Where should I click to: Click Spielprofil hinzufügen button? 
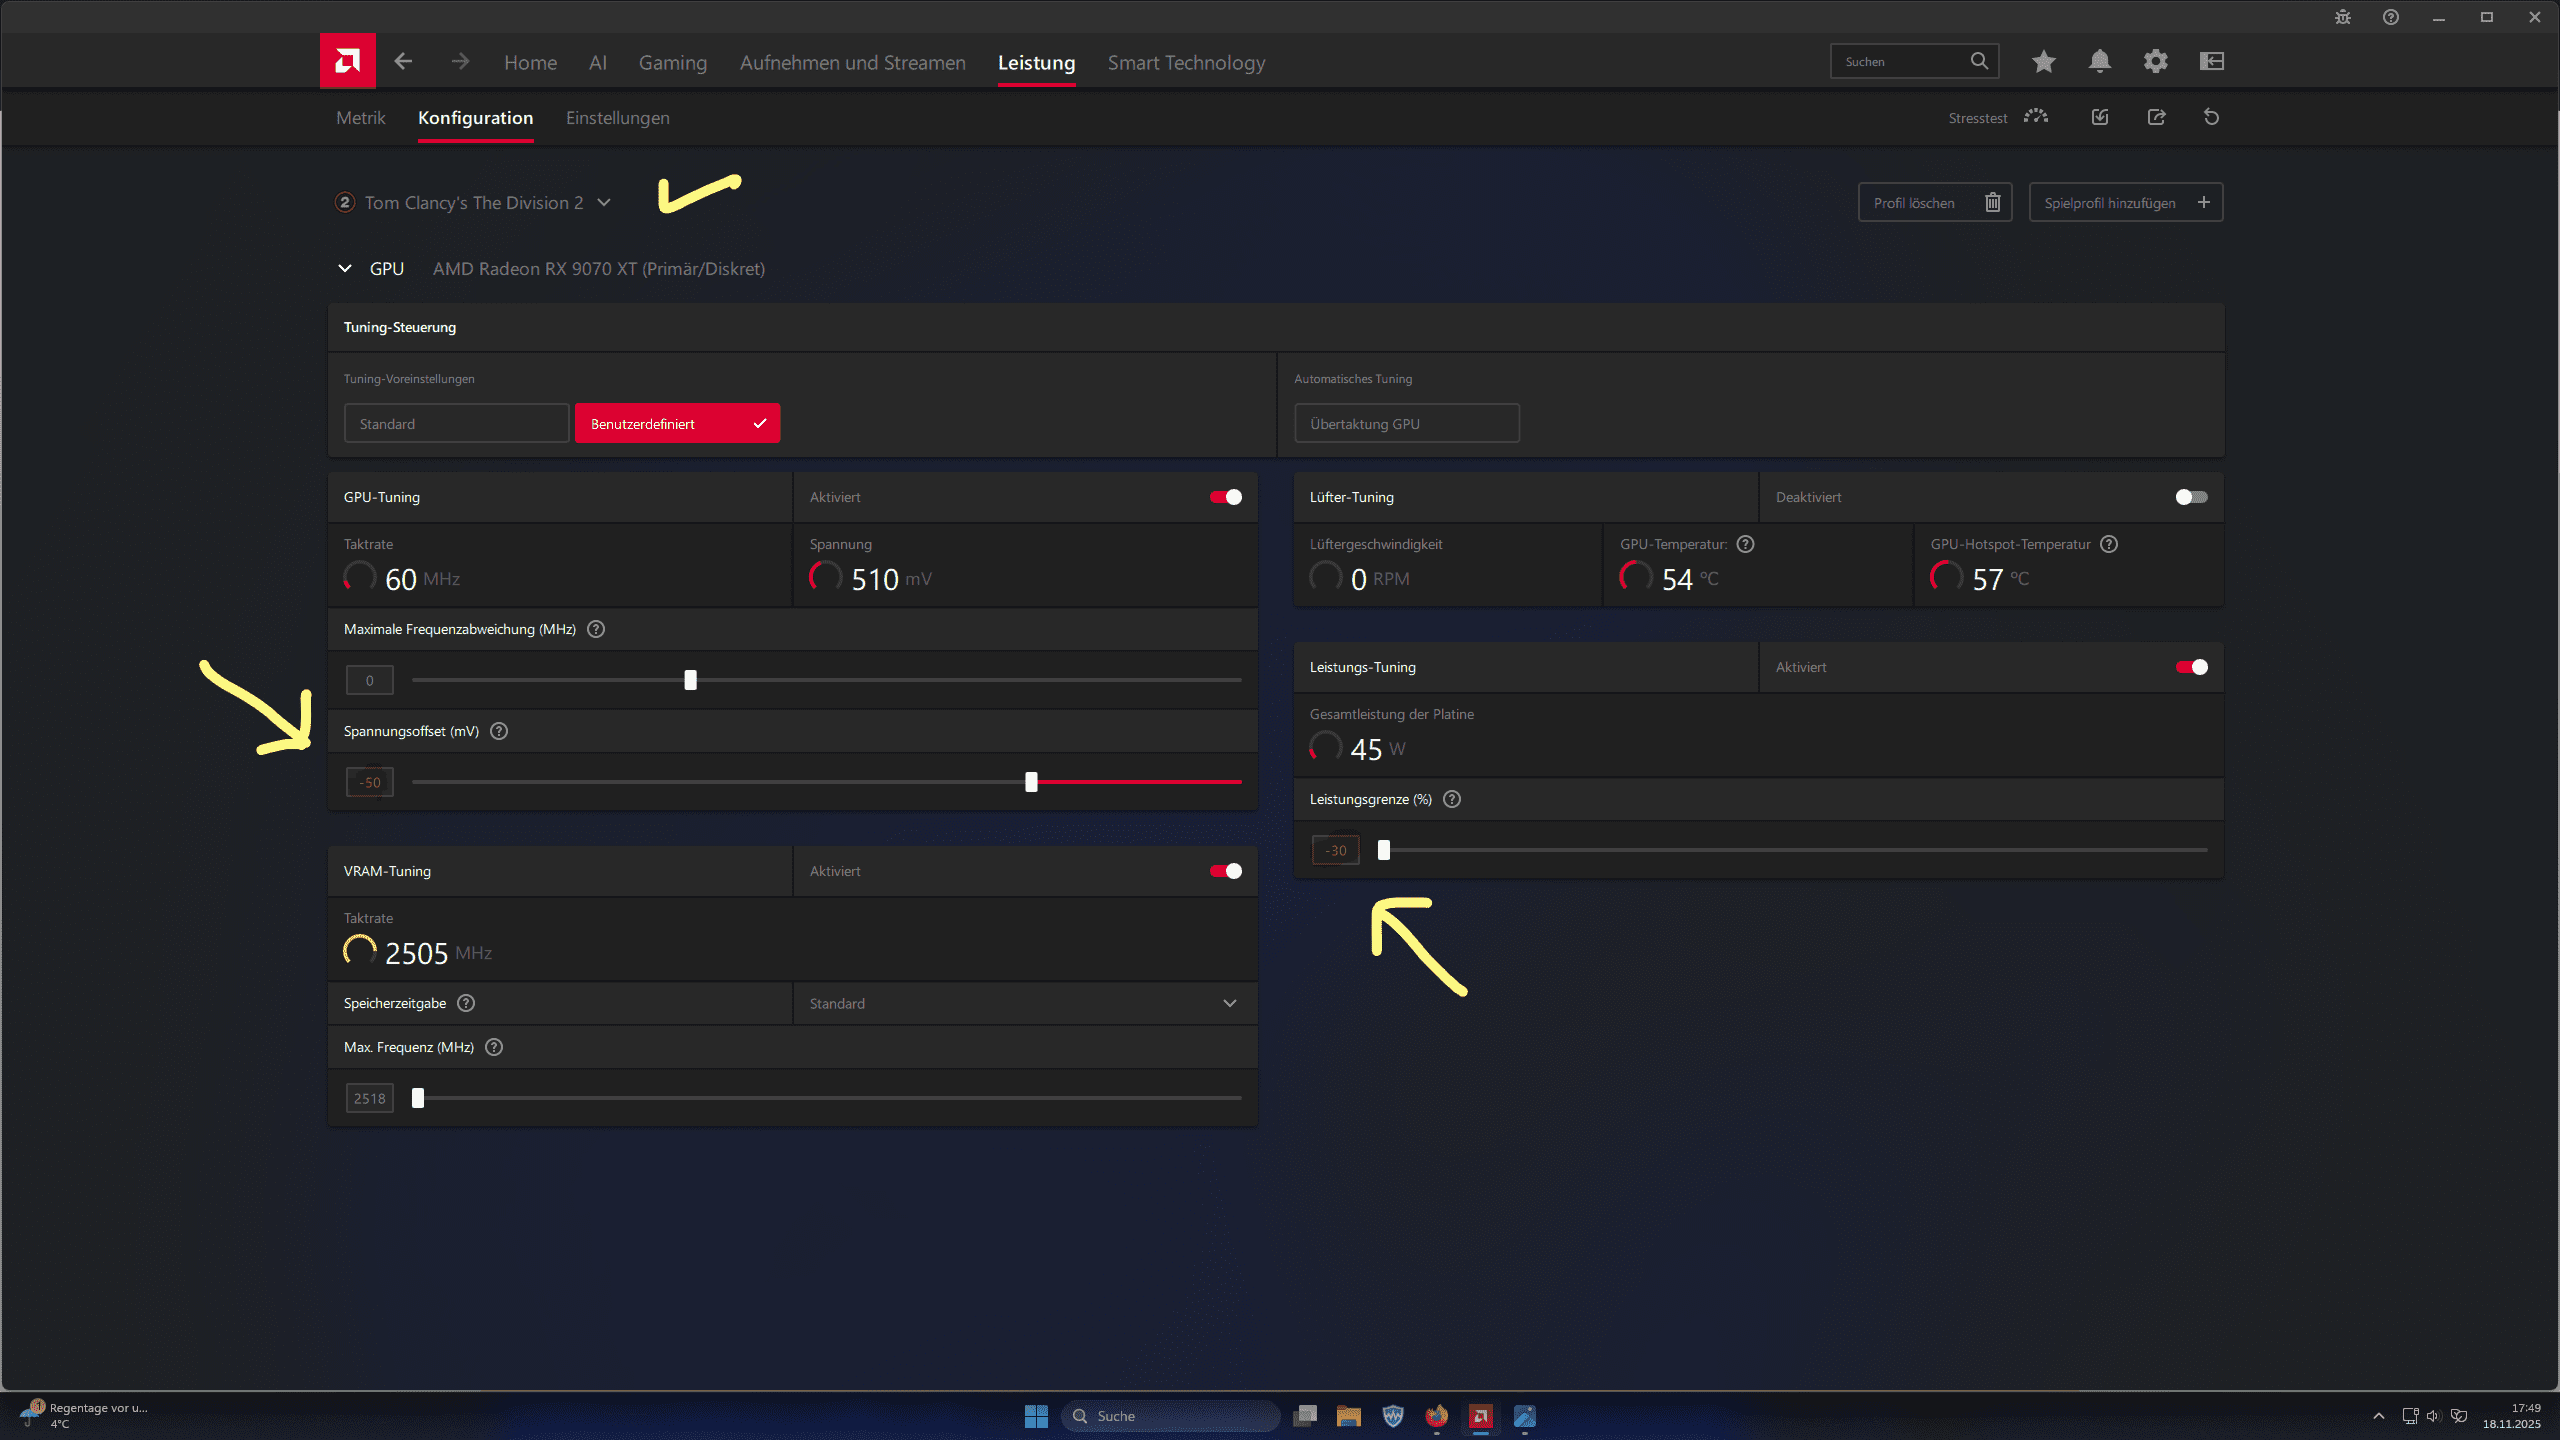[x=2125, y=202]
